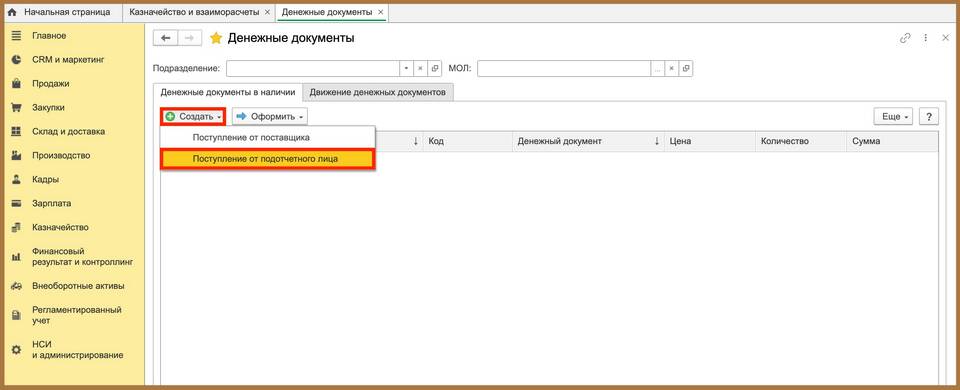The width and height of the screenshot is (960, 390).
Task: Expand the Подразделение dropdown arrow
Action: click(x=407, y=69)
